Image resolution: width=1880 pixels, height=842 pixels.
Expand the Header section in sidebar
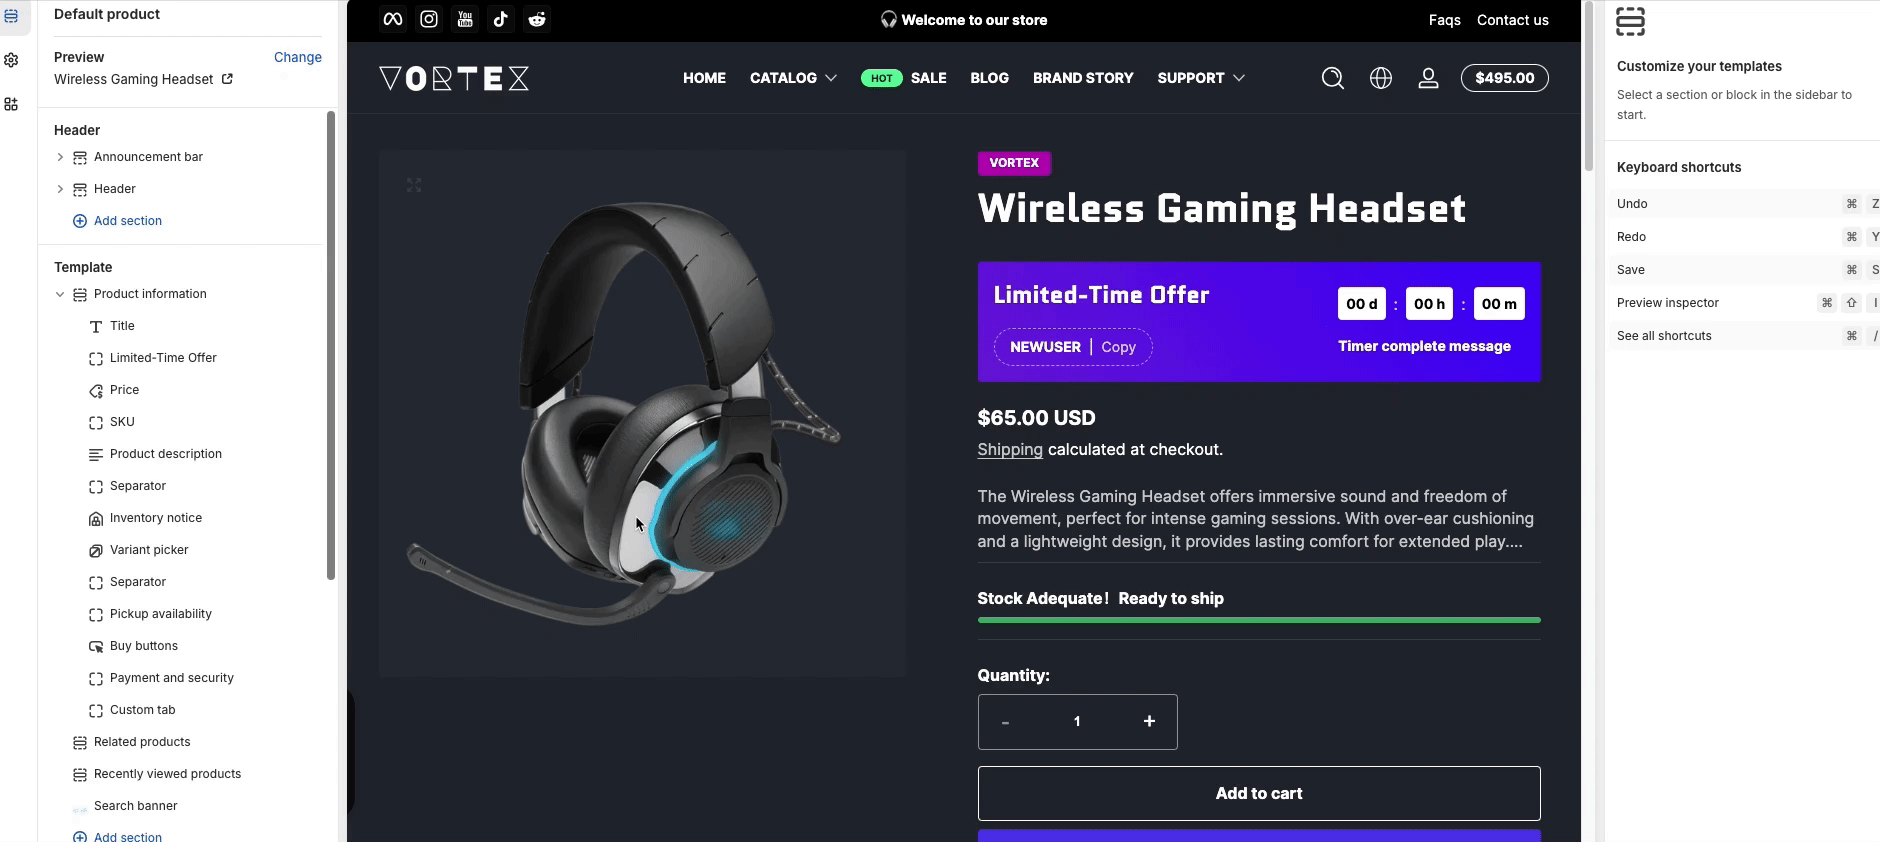point(60,189)
